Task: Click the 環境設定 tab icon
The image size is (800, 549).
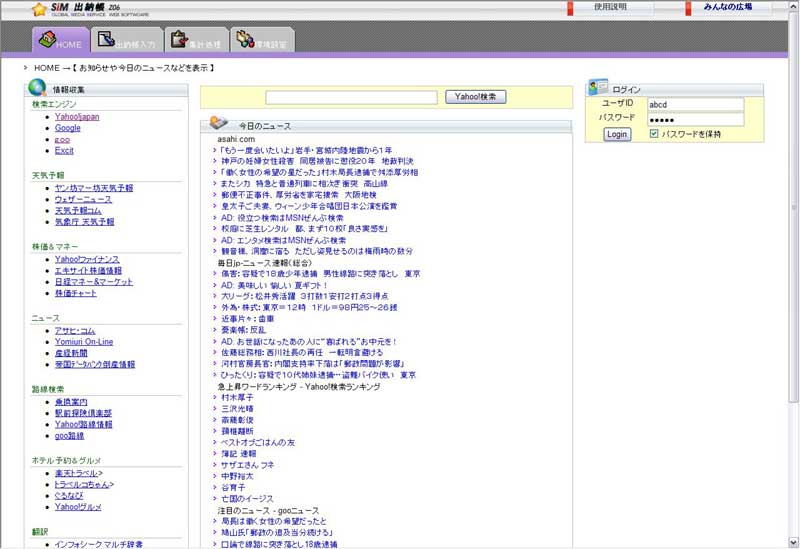Action: [x=243, y=40]
